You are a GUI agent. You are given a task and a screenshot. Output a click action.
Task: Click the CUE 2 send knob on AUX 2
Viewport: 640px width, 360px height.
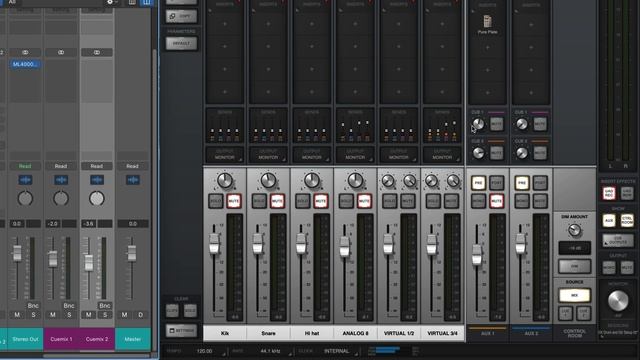522,153
